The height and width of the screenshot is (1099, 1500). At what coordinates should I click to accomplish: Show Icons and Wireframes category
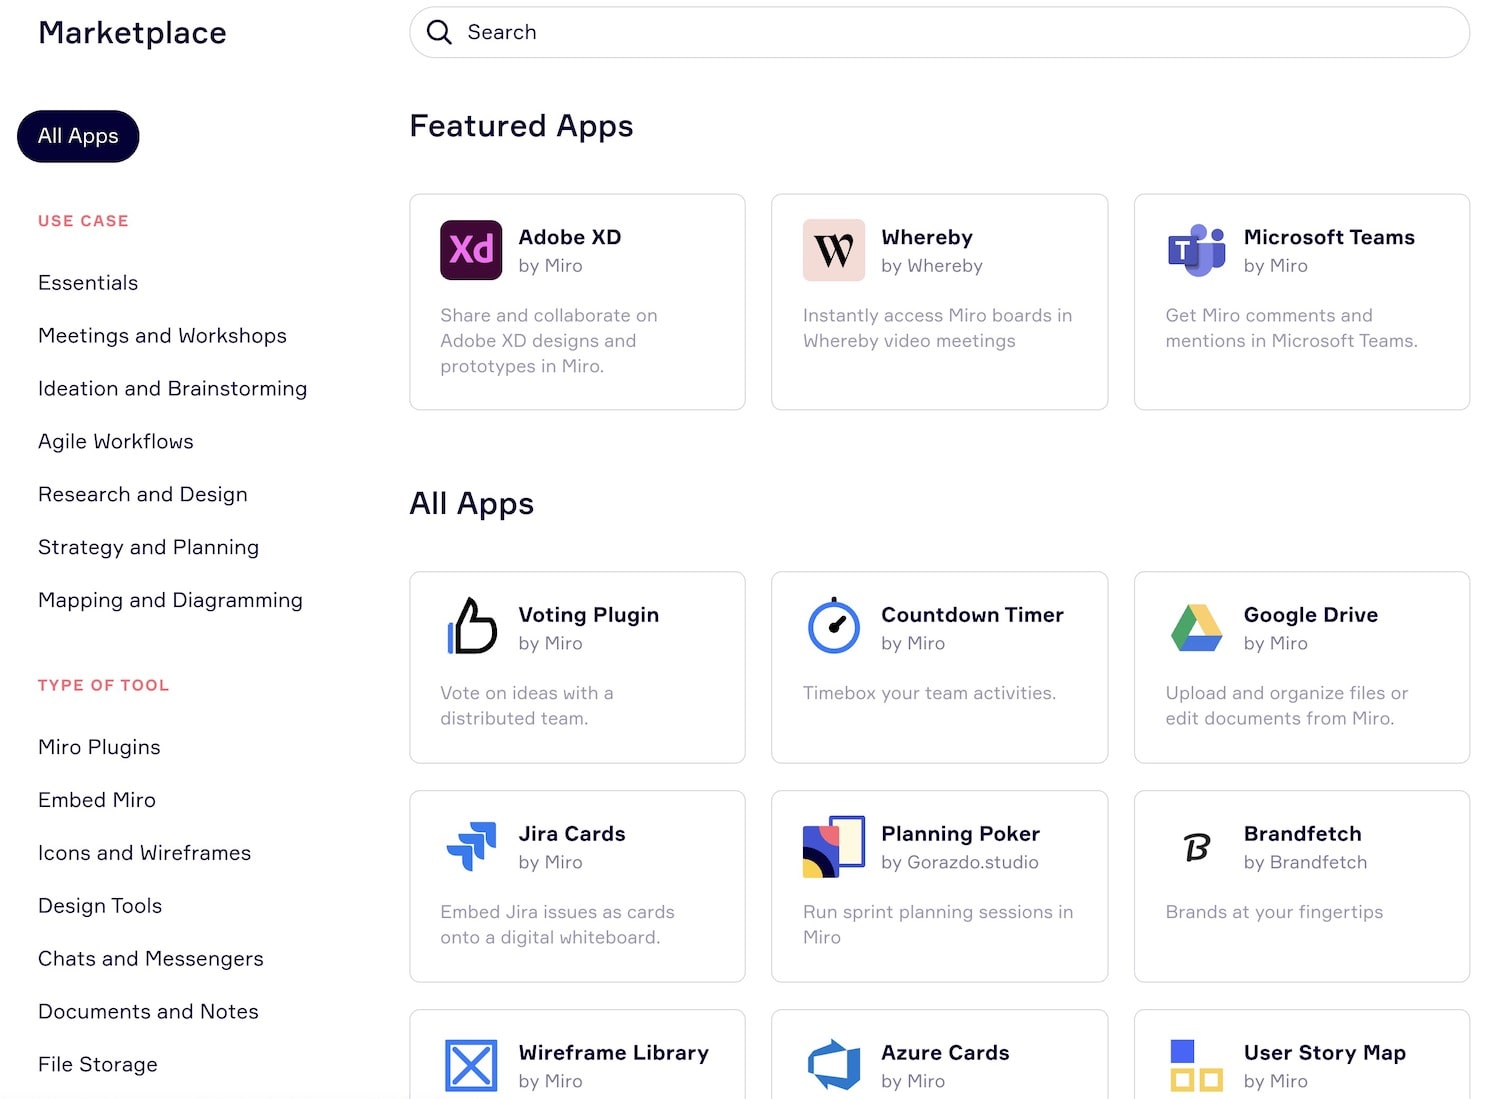pyautogui.click(x=144, y=853)
